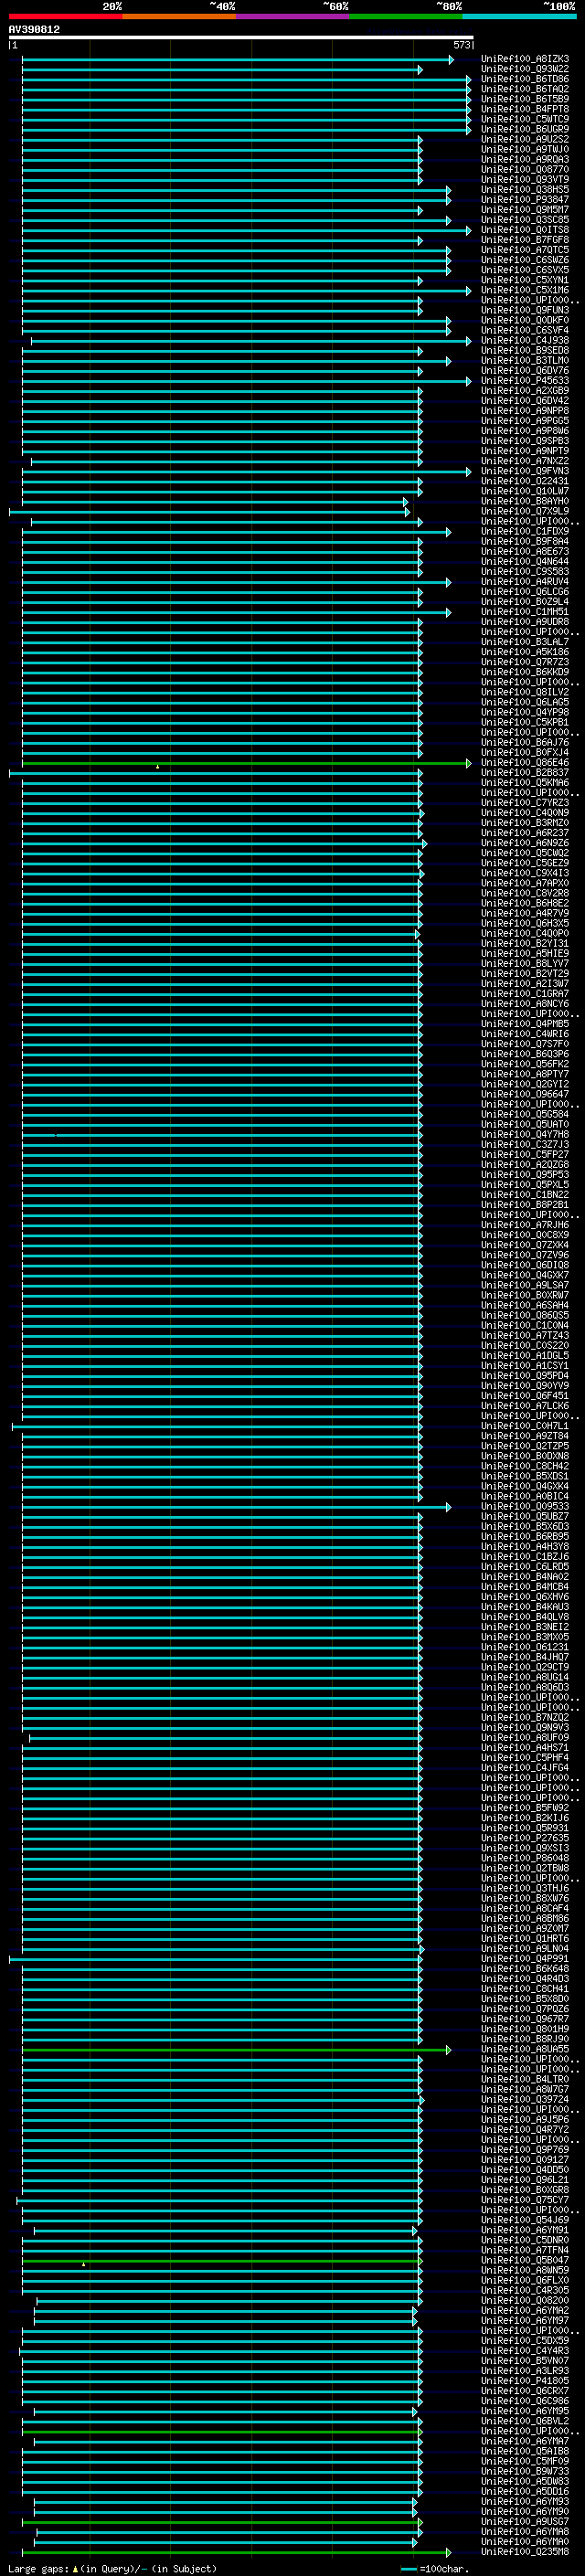Image resolution: width=585 pixels, height=2576 pixels.
Task: Select the UniRef100_Q0ITS8 label
Action: tap(525, 230)
